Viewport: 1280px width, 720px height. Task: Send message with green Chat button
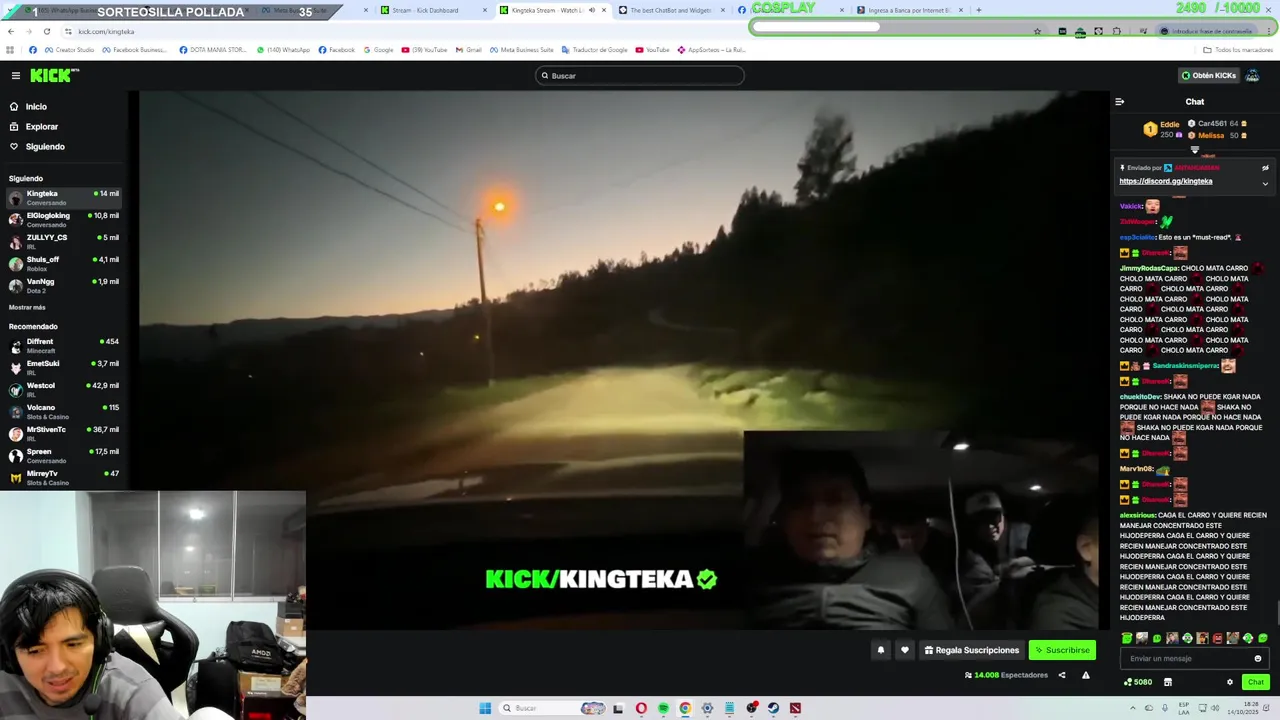point(1255,682)
